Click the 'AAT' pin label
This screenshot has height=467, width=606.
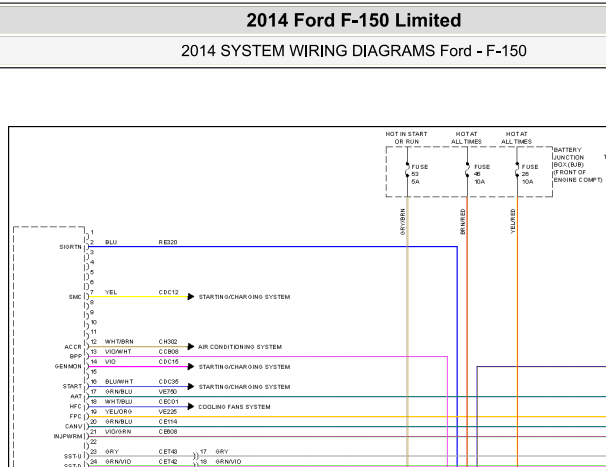click(x=76, y=396)
